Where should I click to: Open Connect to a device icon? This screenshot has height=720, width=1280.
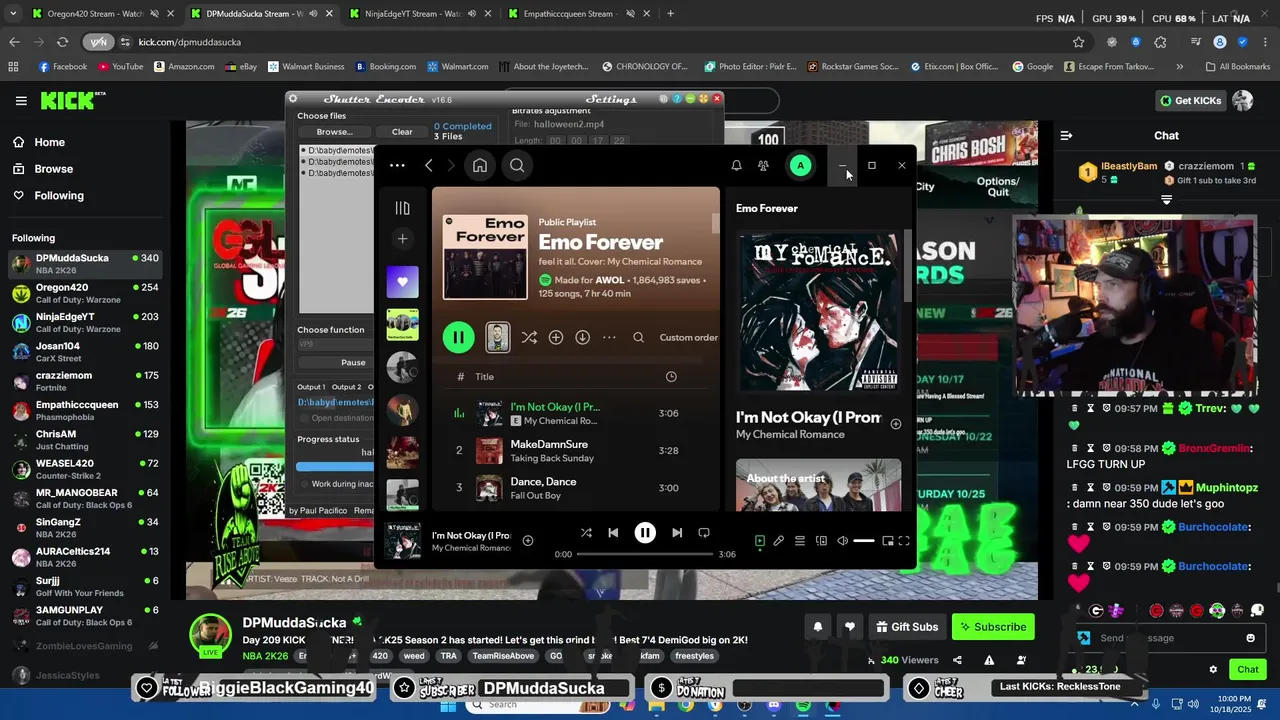pos(821,541)
